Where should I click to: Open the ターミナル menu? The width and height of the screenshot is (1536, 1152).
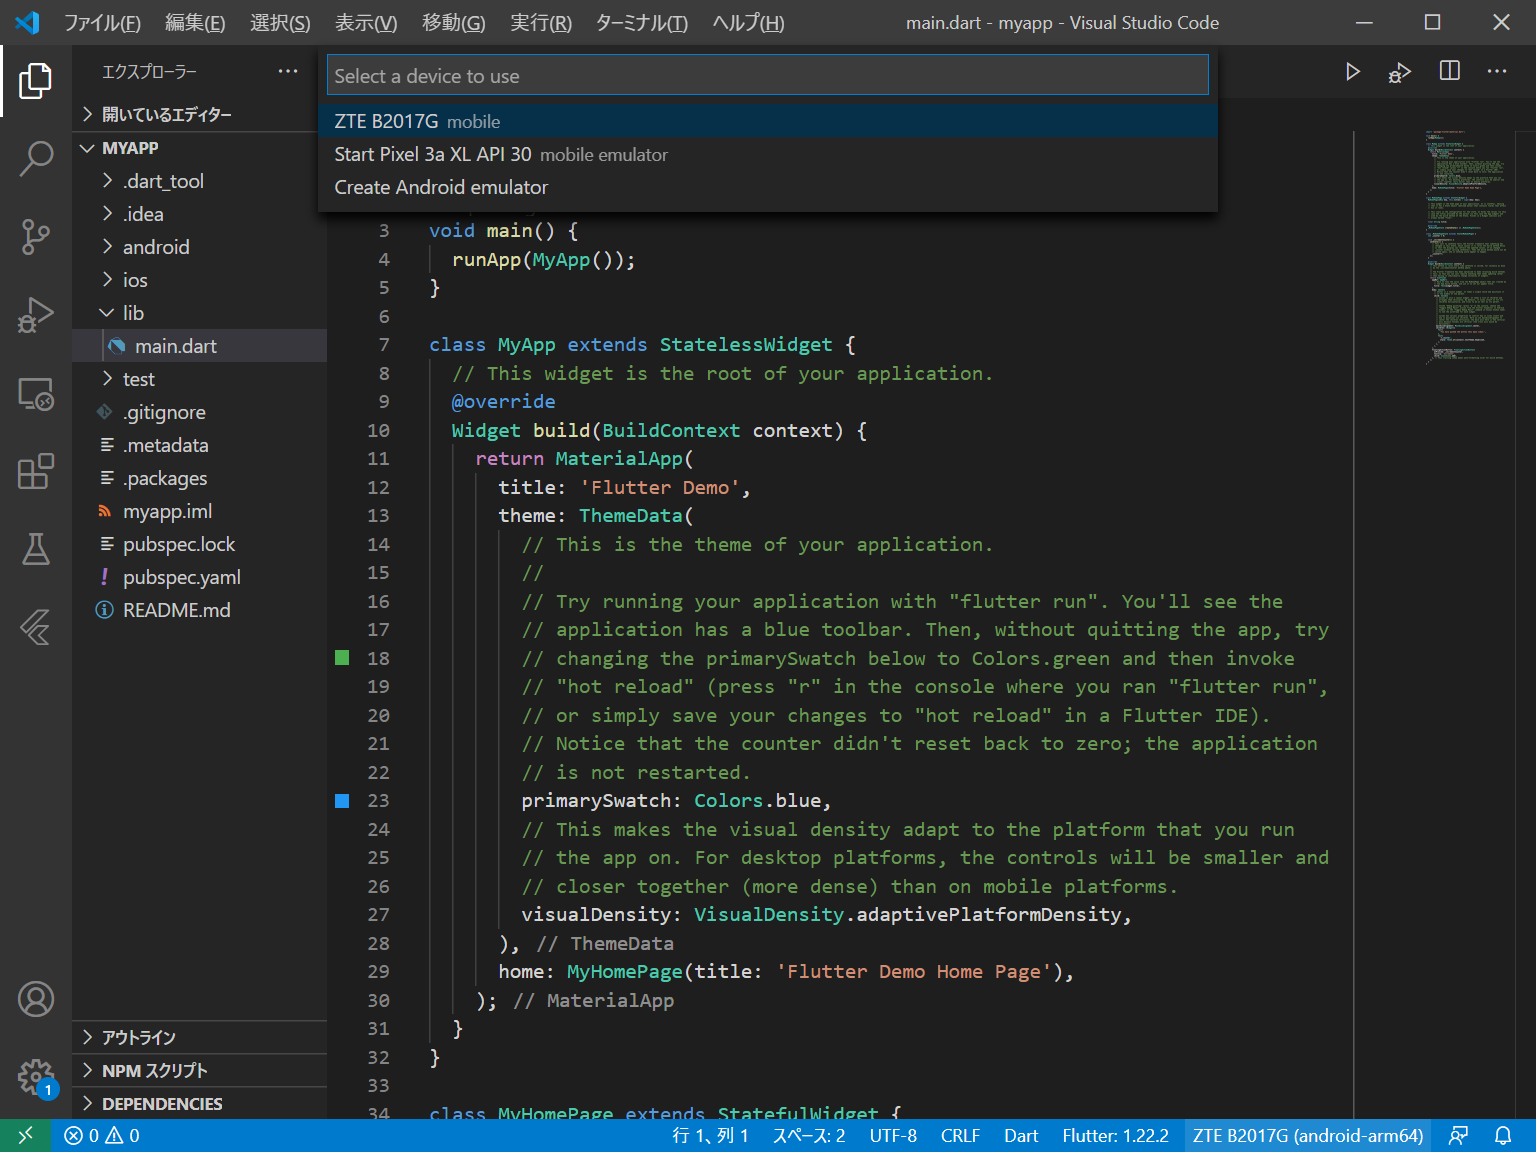(640, 22)
